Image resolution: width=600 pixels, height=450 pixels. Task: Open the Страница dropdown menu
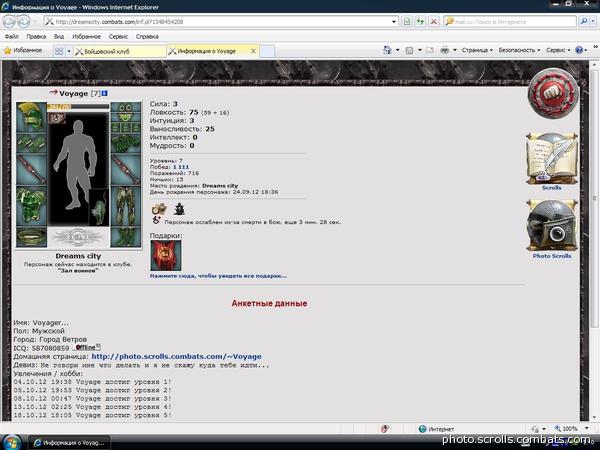click(x=477, y=50)
